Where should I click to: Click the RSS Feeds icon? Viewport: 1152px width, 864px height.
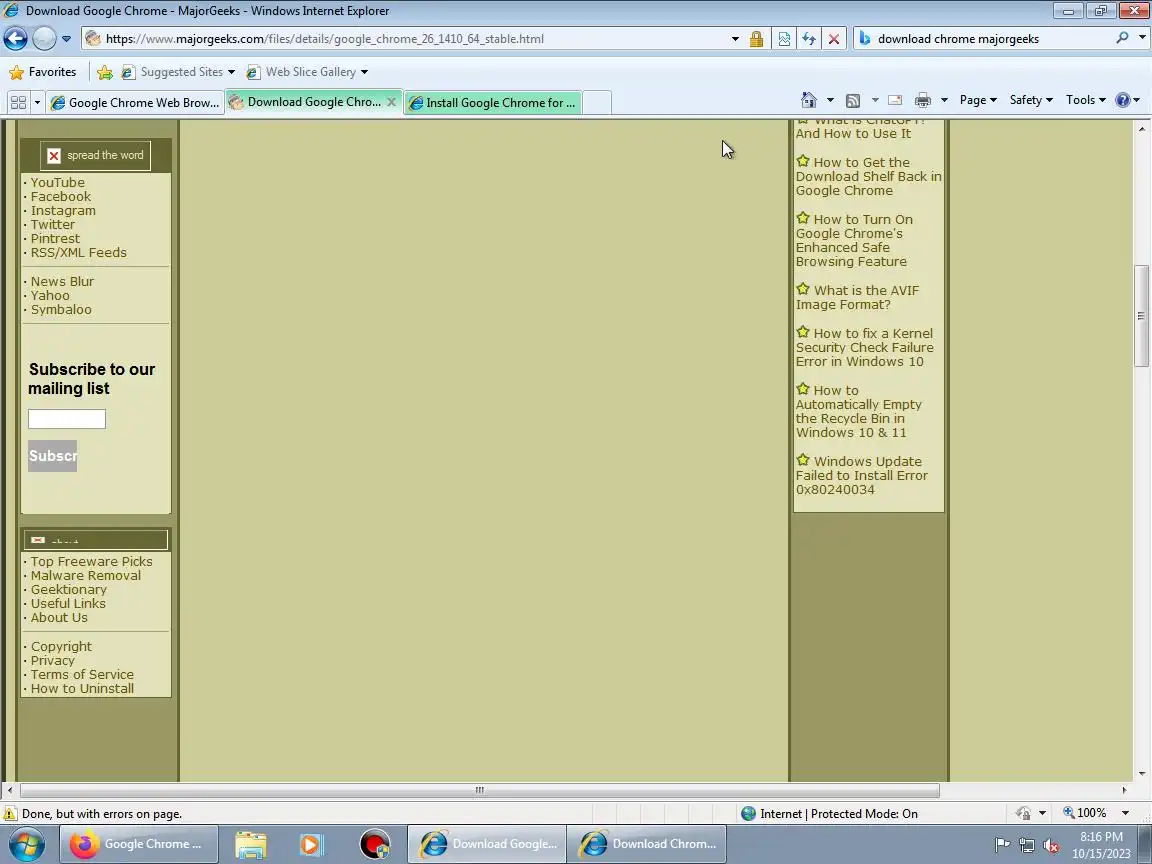point(853,101)
